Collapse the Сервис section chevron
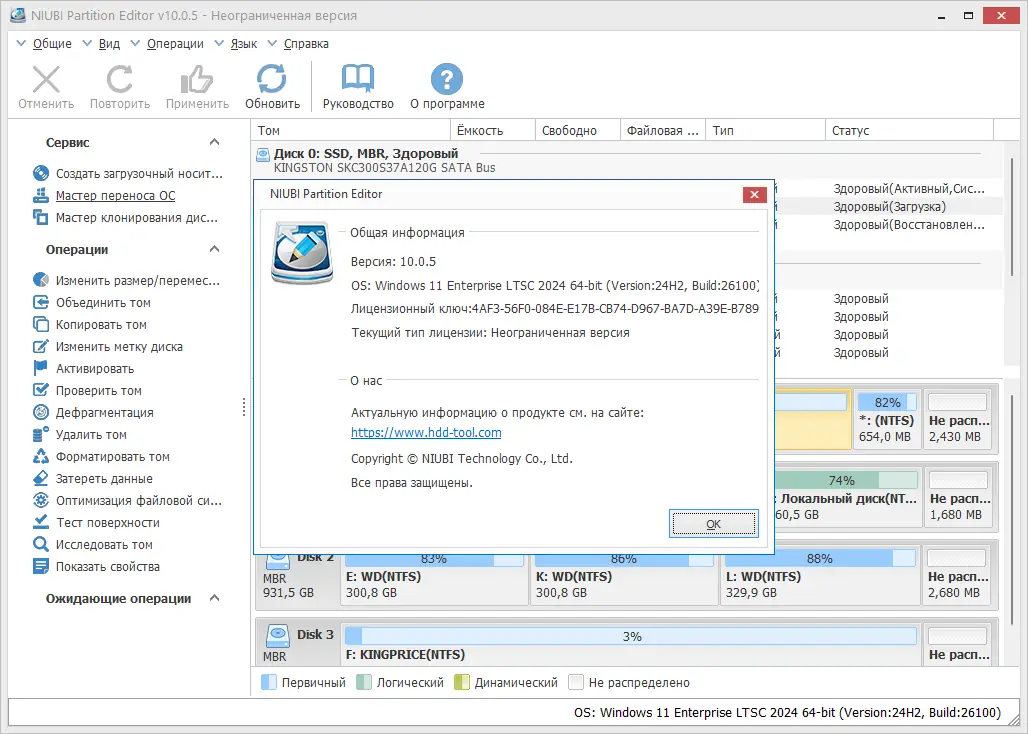The width and height of the screenshot is (1028, 734). [x=214, y=142]
